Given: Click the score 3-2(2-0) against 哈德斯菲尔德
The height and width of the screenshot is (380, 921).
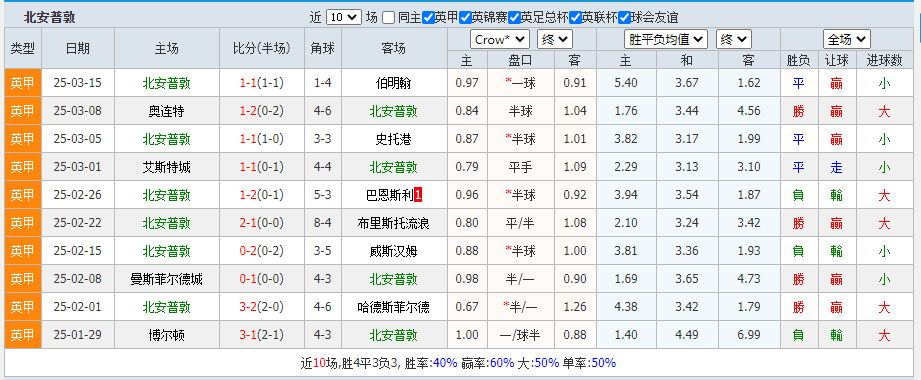Looking at the screenshot, I should tap(261, 307).
